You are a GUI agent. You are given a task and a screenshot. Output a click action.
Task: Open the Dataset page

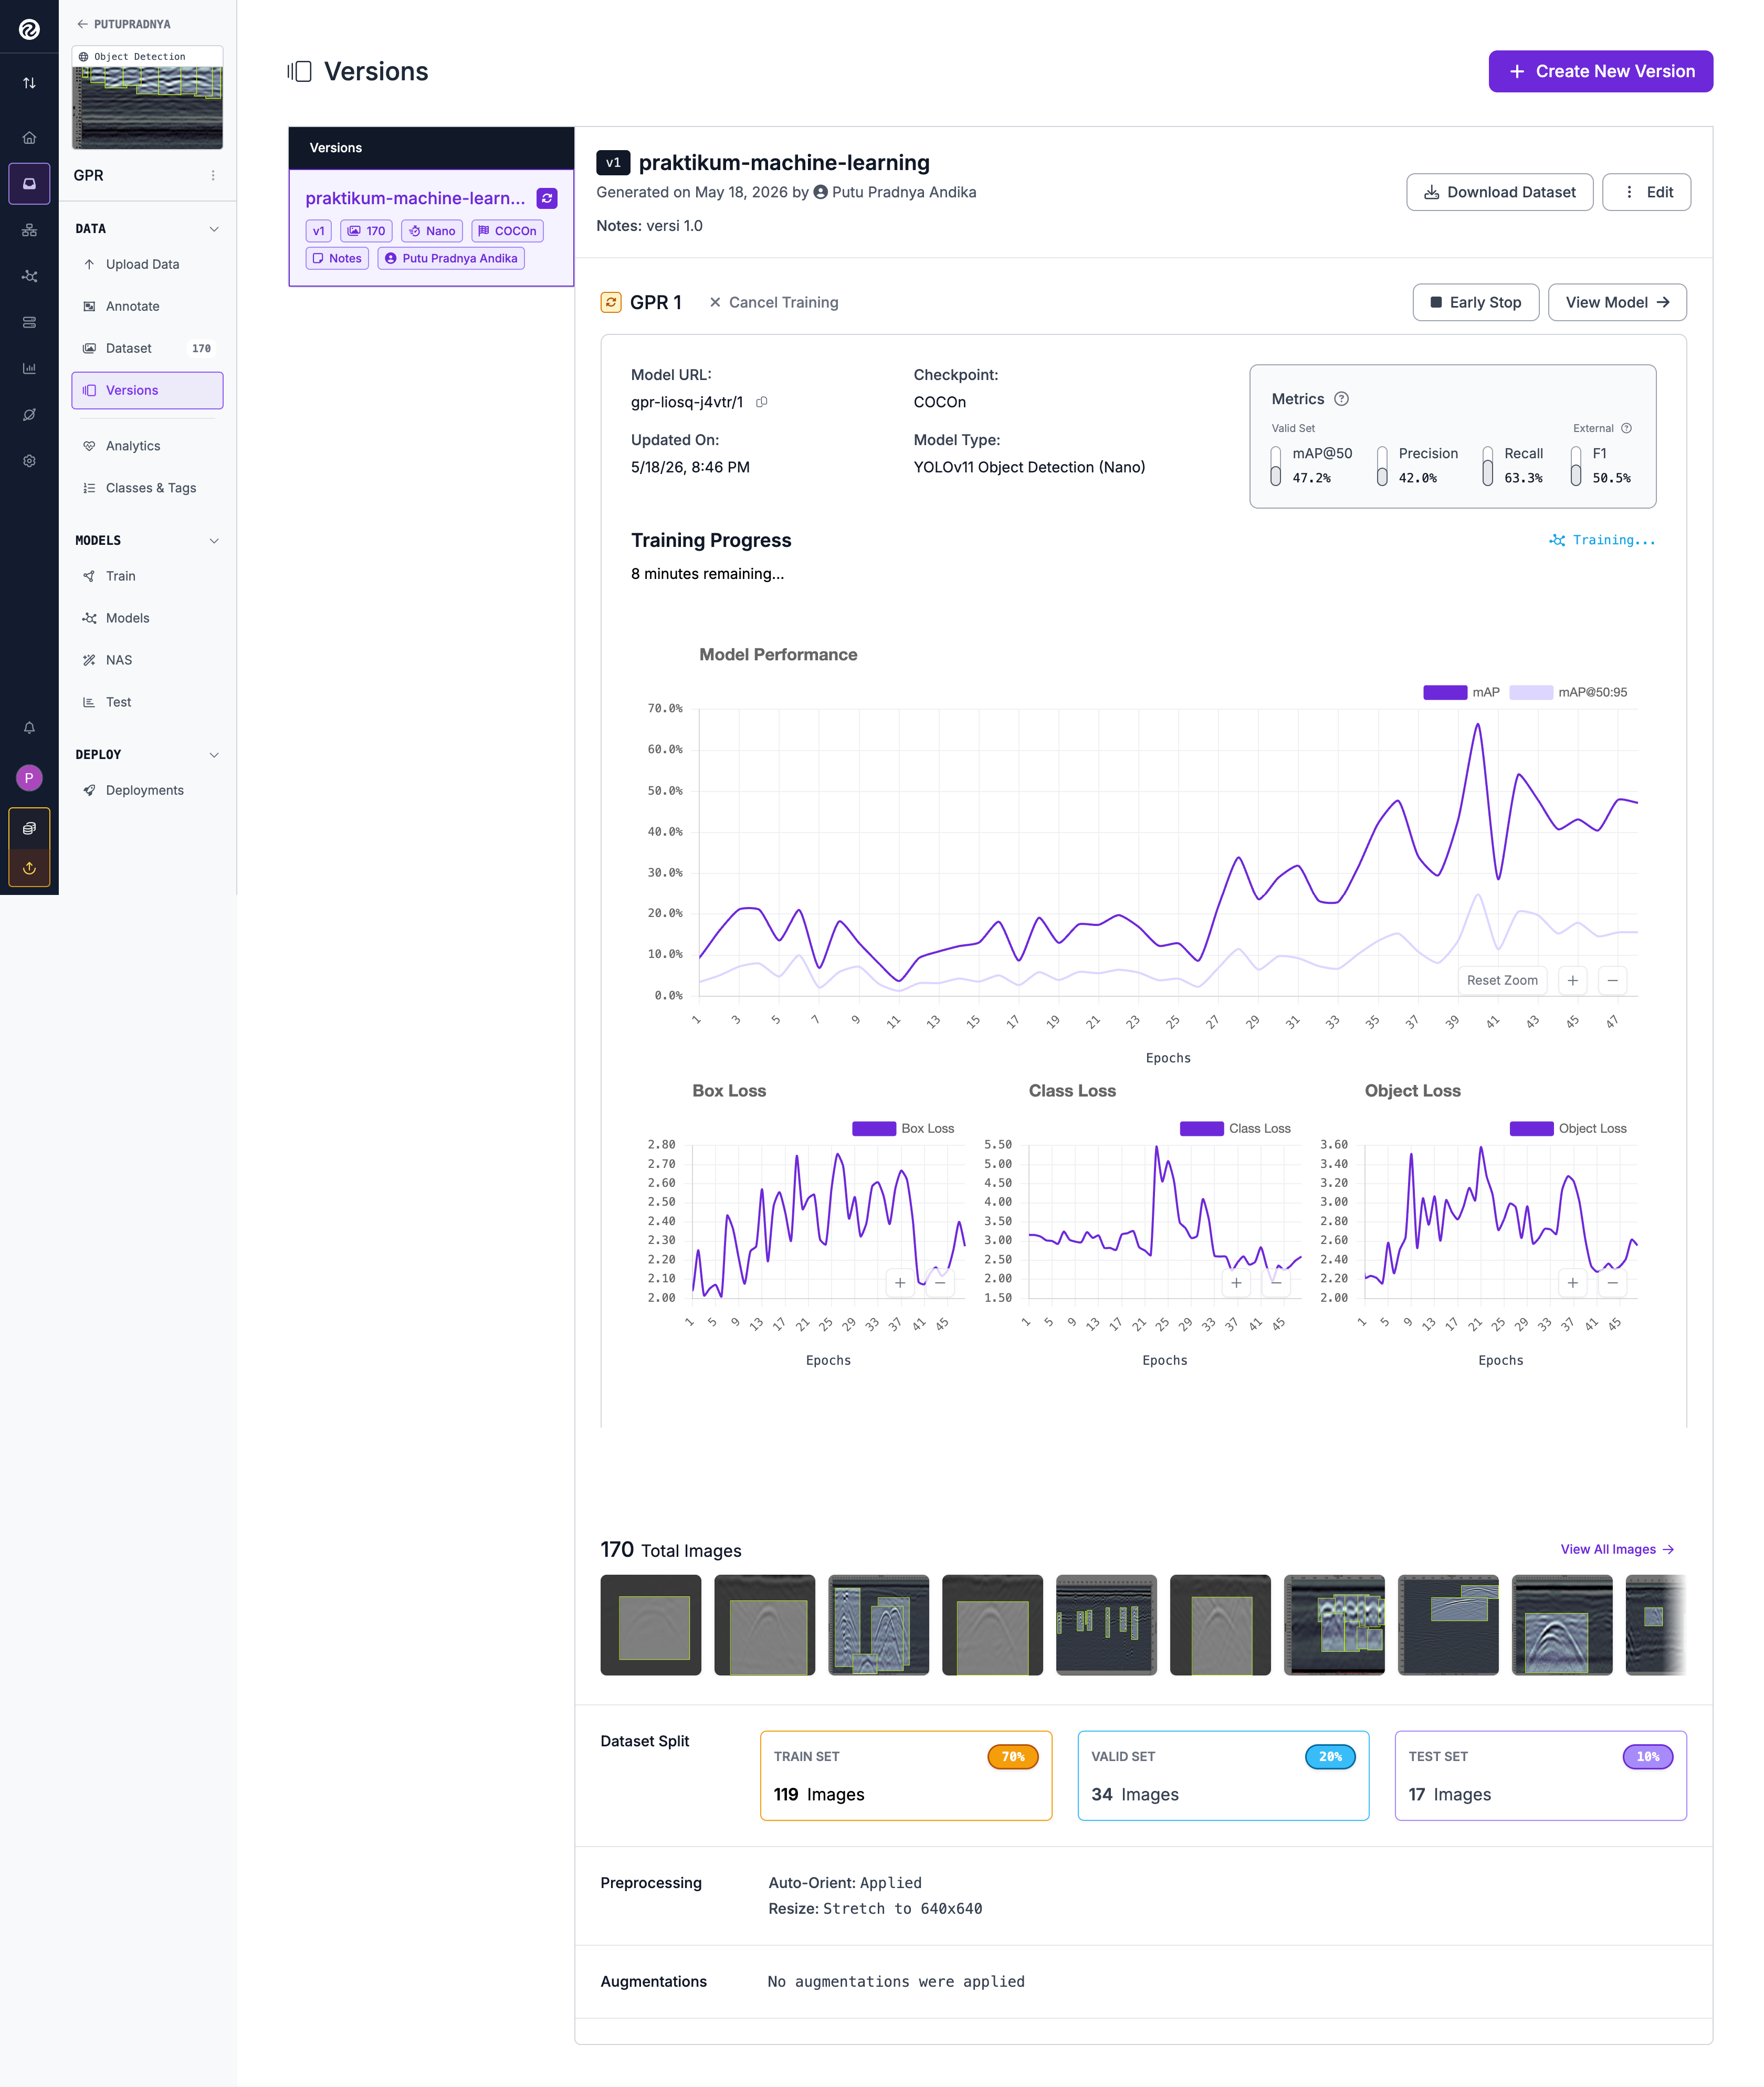tap(147, 348)
